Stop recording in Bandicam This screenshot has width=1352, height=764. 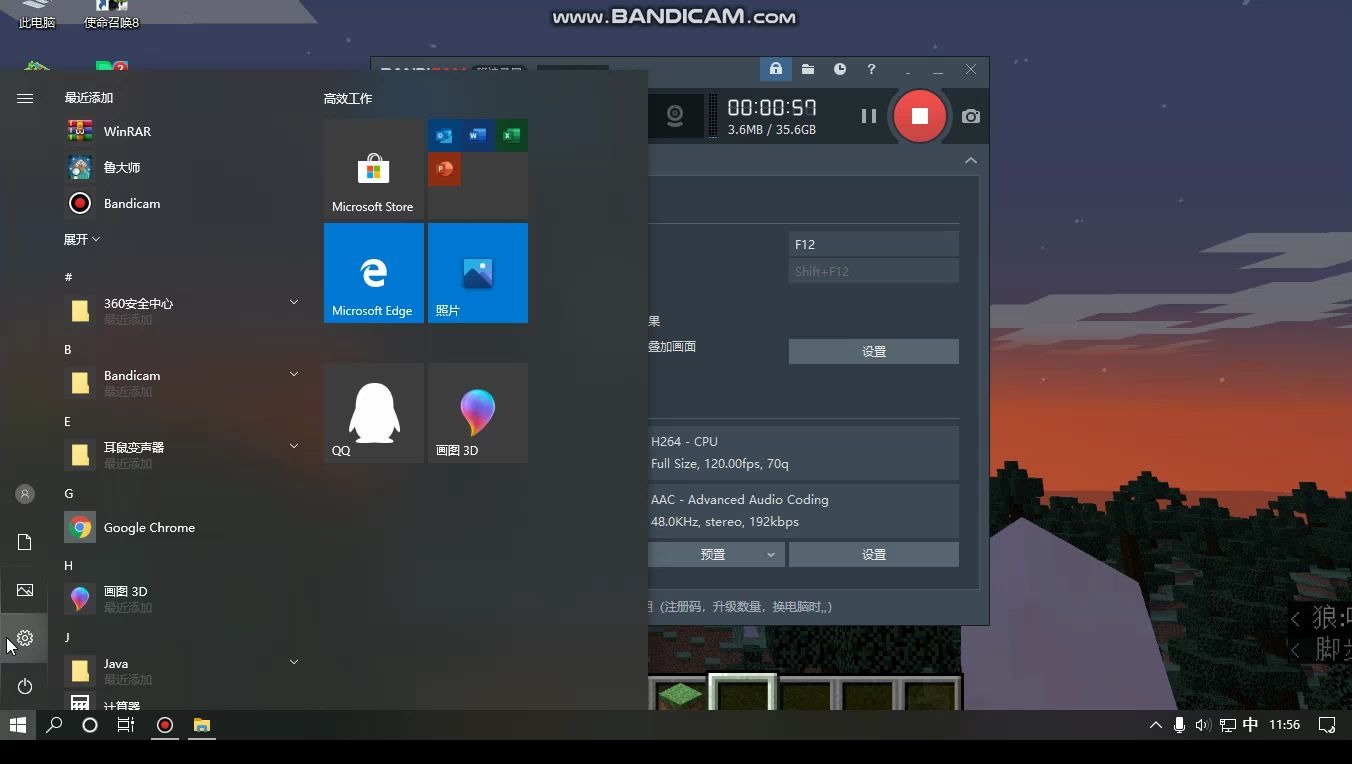tap(919, 116)
